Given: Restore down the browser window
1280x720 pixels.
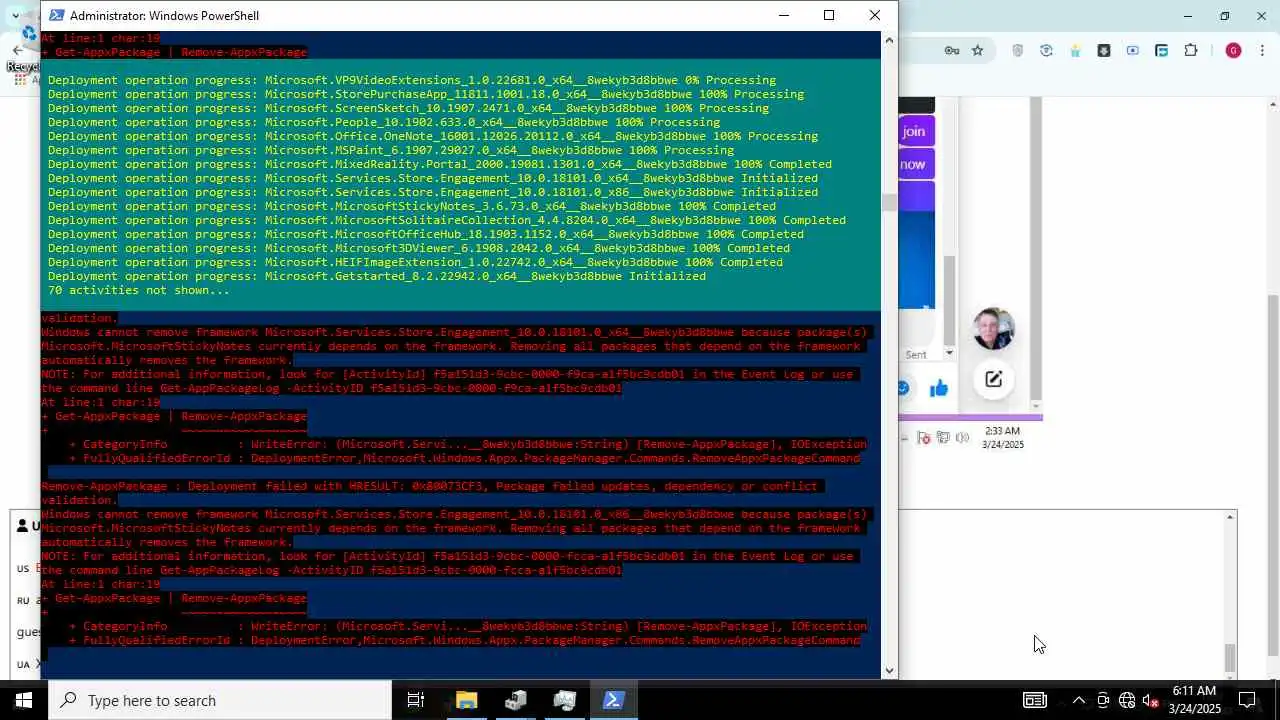Looking at the screenshot, I should [1225, 16].
